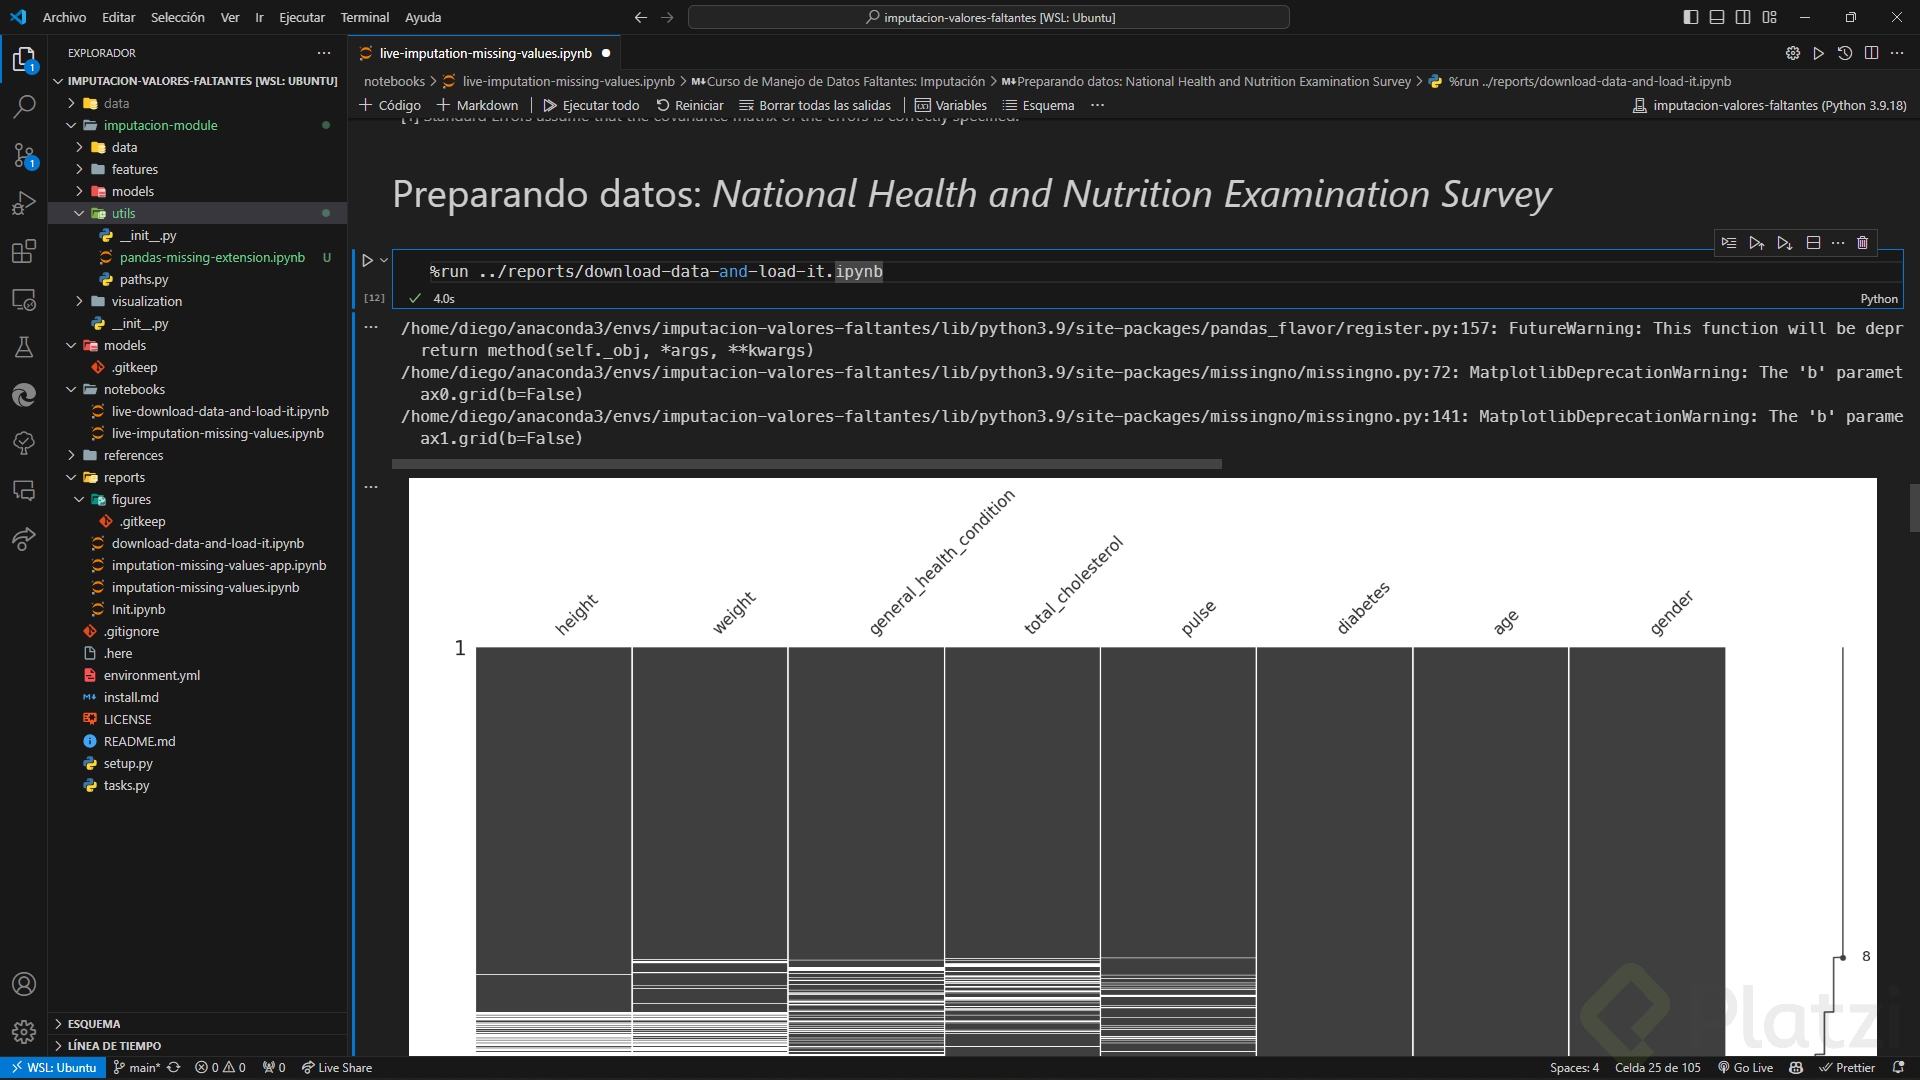
Task: Toggle the secondary sidebar layout button
Action: pyautogui.click(x=1743, y=17)
